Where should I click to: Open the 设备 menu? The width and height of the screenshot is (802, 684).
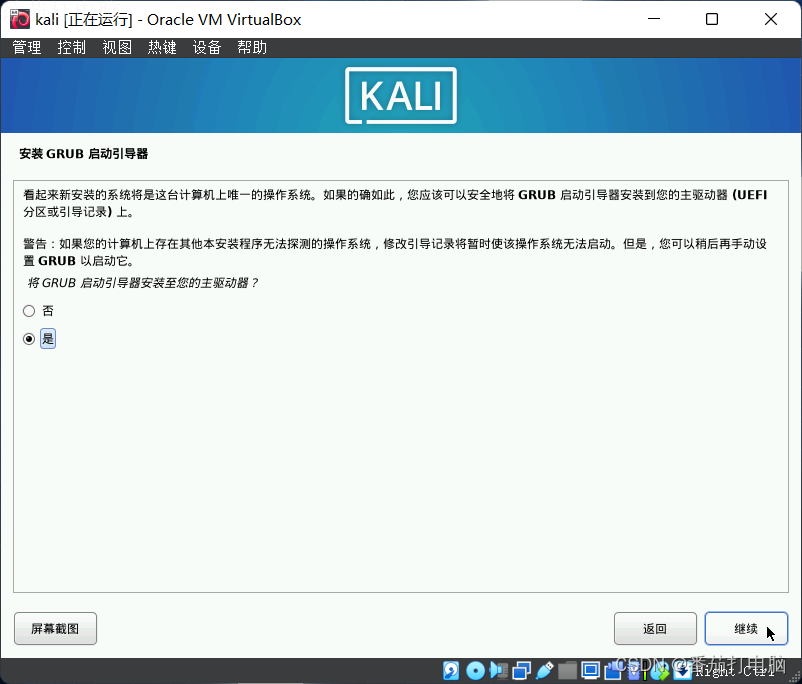click(207, 48)
